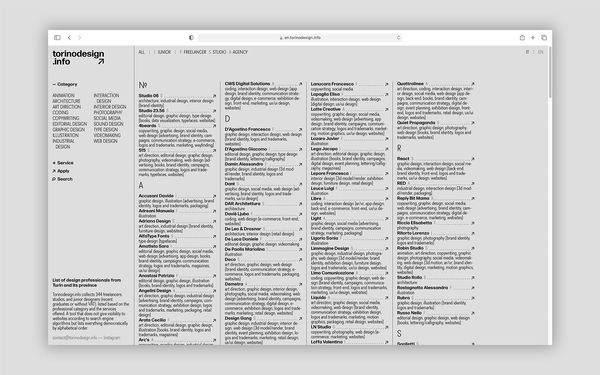Select the INTERIOR DESIGN category
Screen dimensions: 600x375
click(110, 107)
